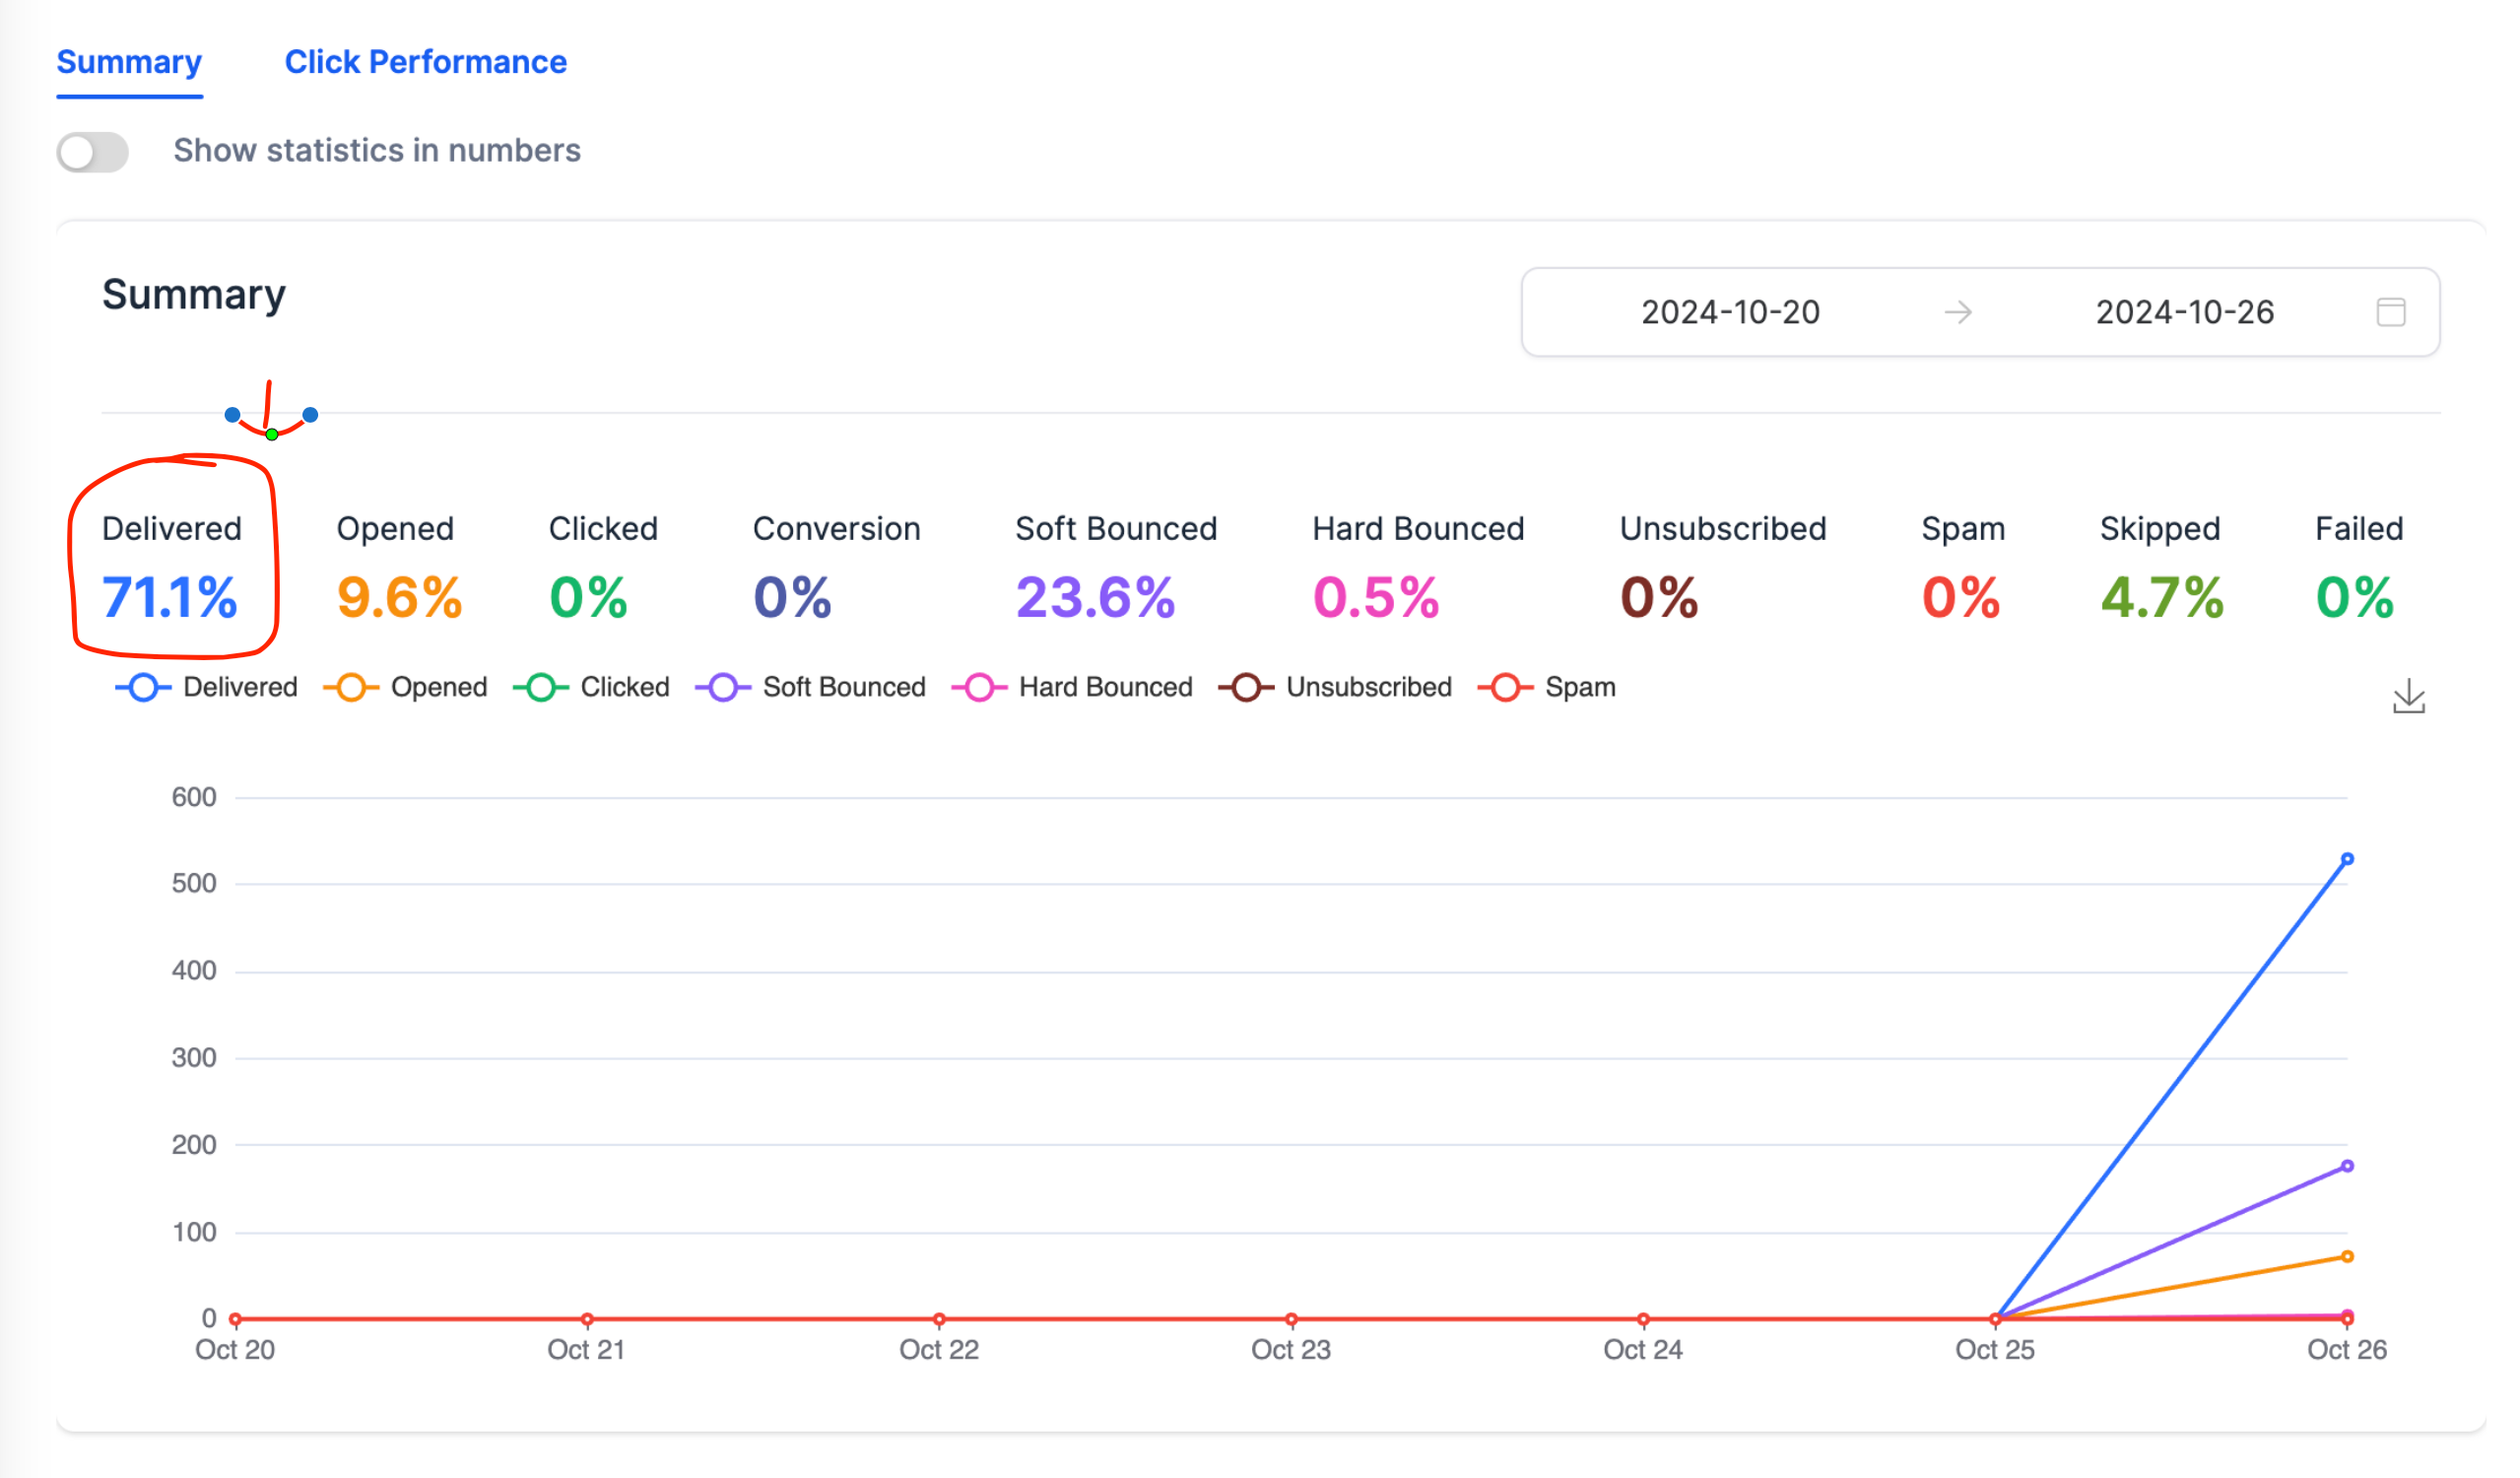Toggle Spam series in chart legend

(x=1546, y=687)
